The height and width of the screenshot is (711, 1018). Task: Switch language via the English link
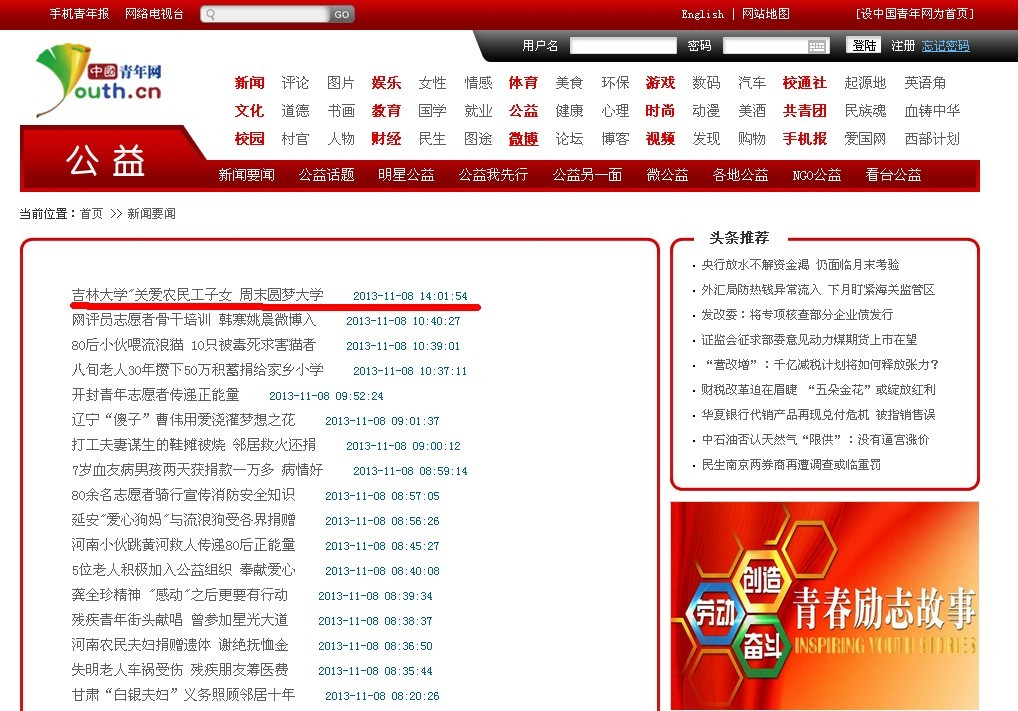point(702,14)
